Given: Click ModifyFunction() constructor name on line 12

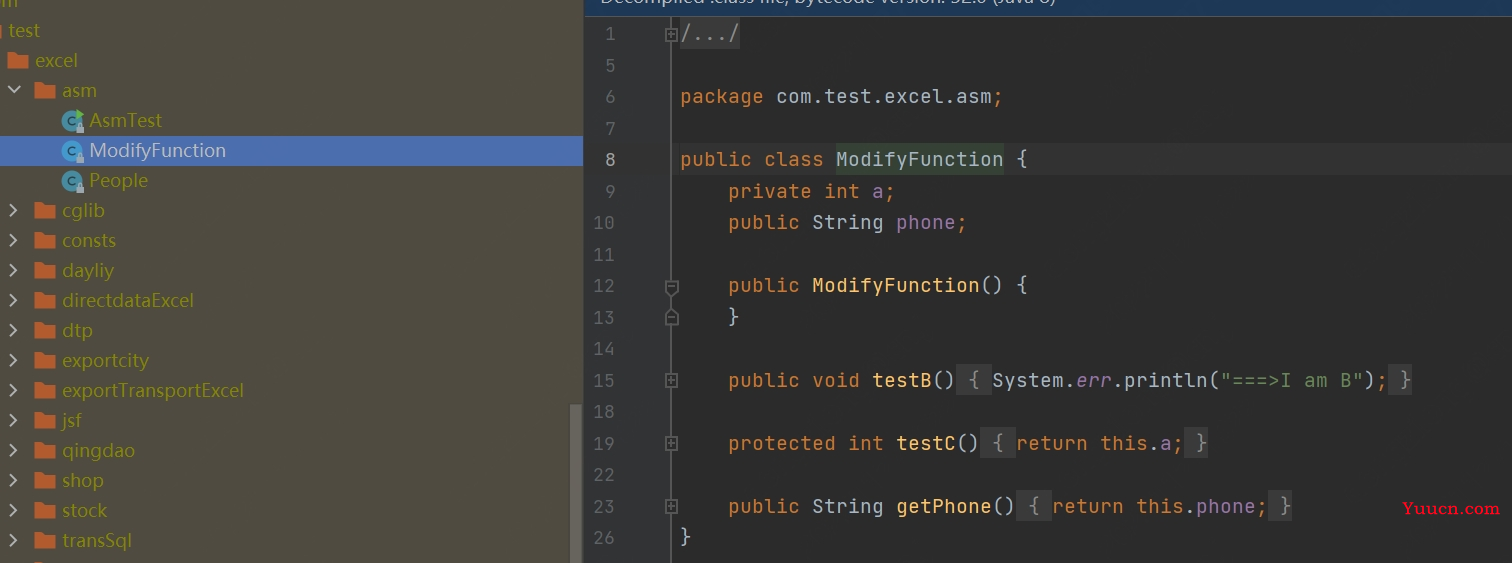Looking at the screenshot, I should tap(895, 285).
